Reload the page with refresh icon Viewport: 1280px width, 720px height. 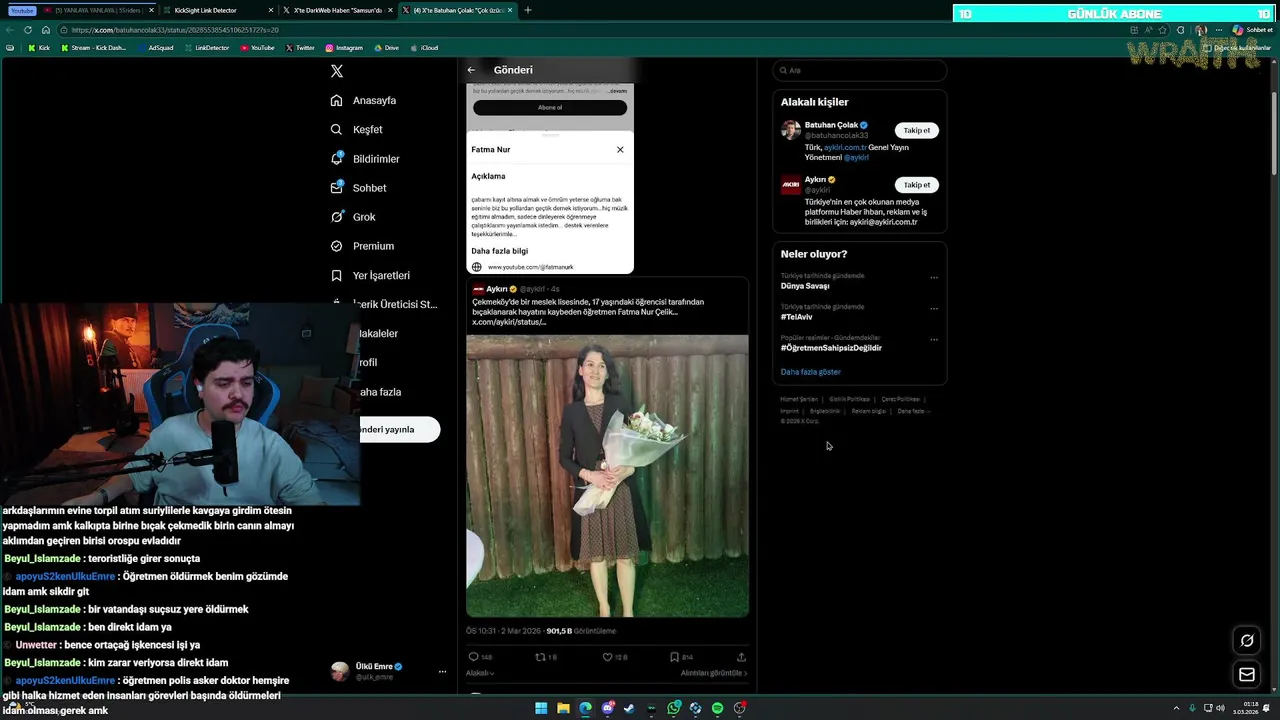[28, 30]
